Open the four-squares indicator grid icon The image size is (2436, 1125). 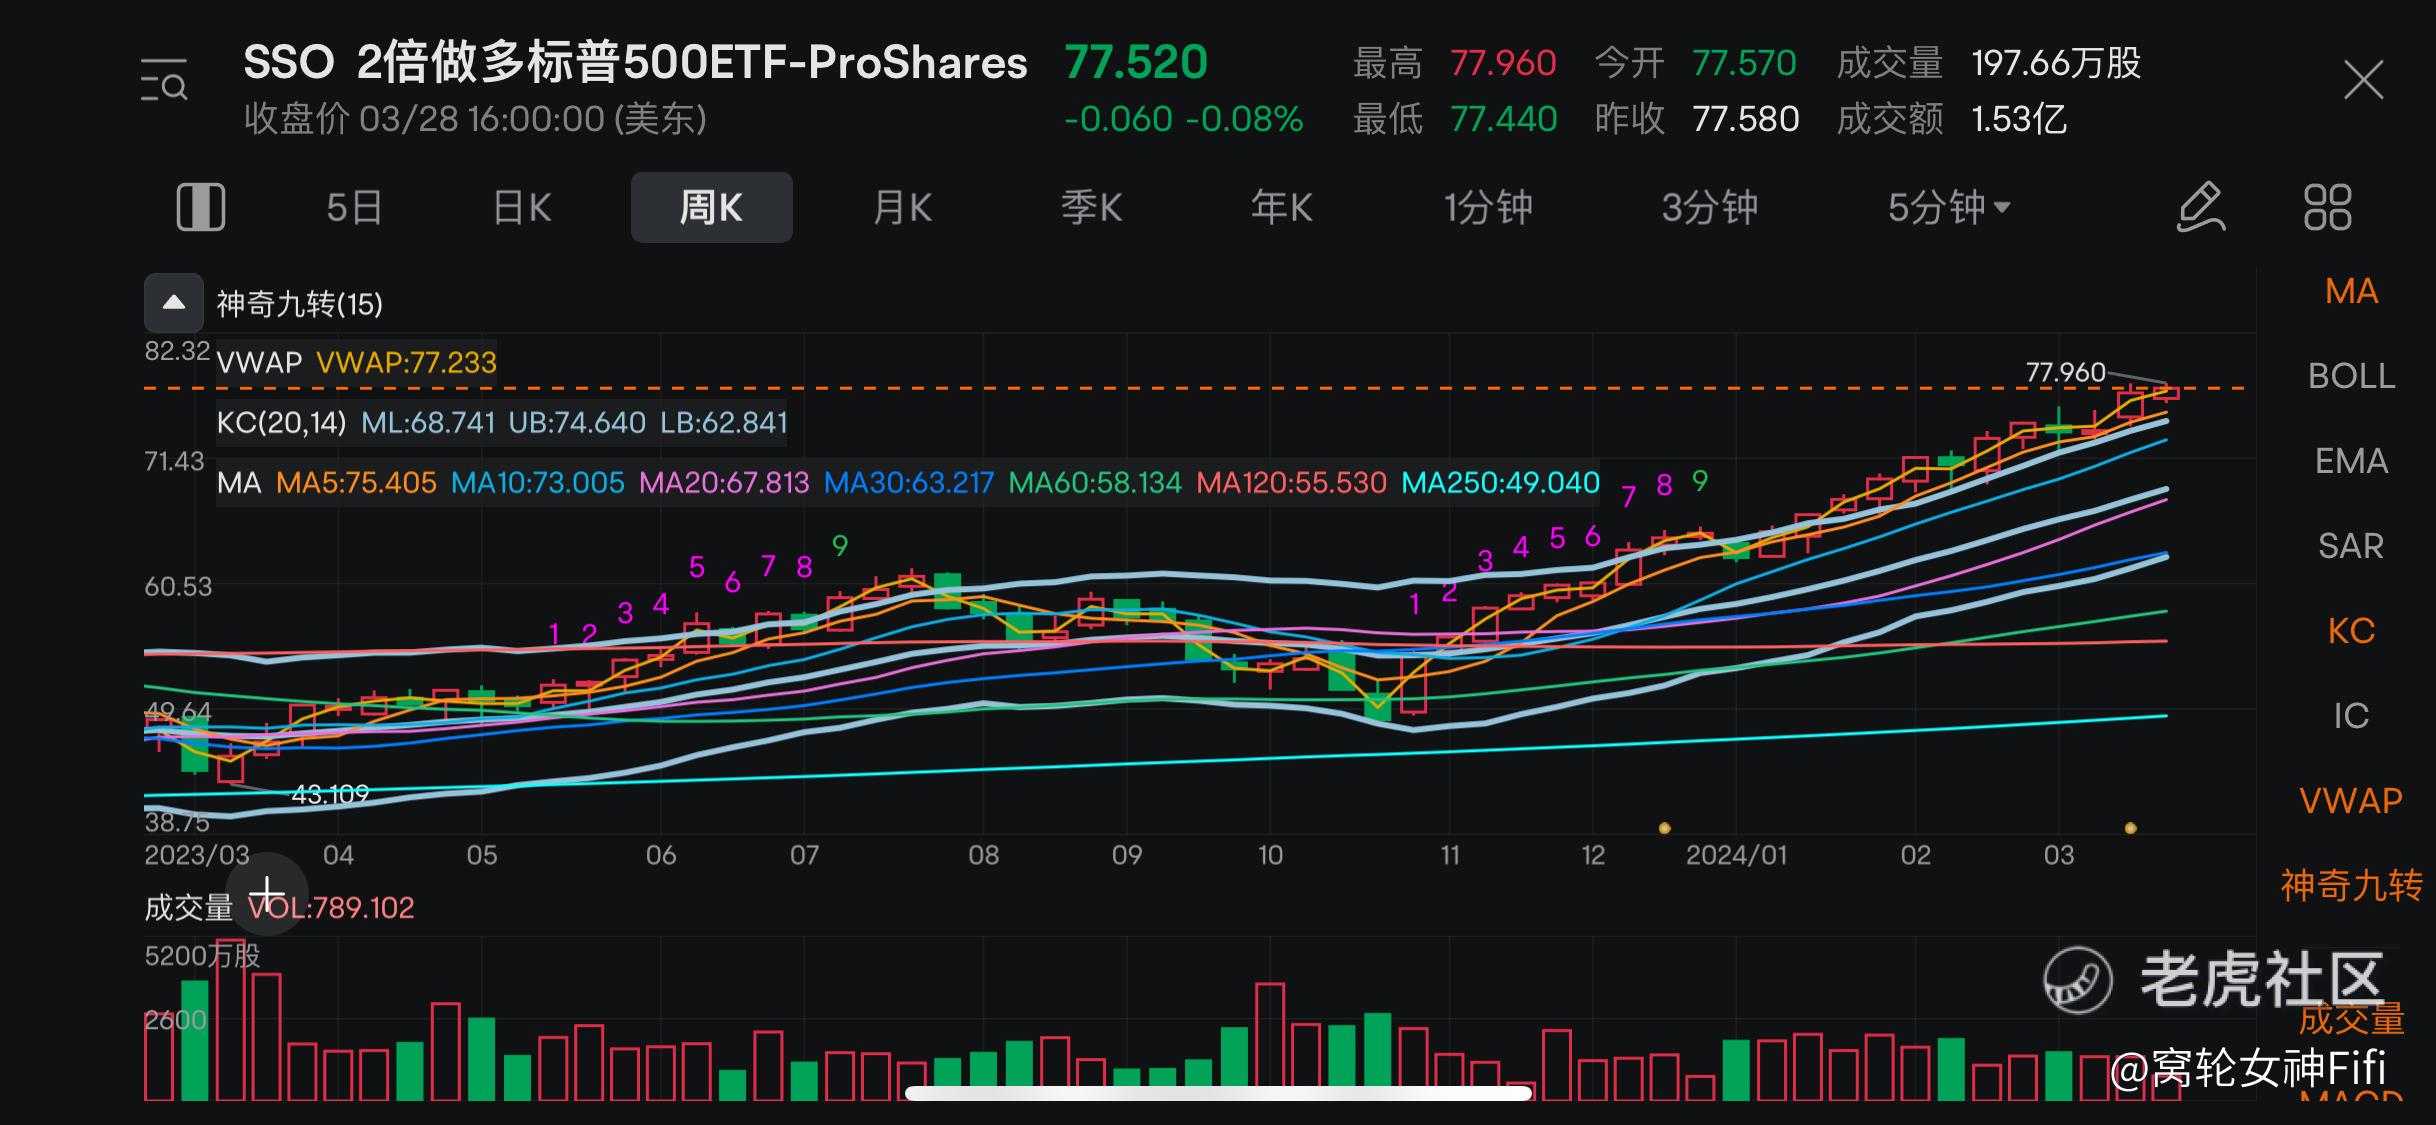pos(2327,208)
